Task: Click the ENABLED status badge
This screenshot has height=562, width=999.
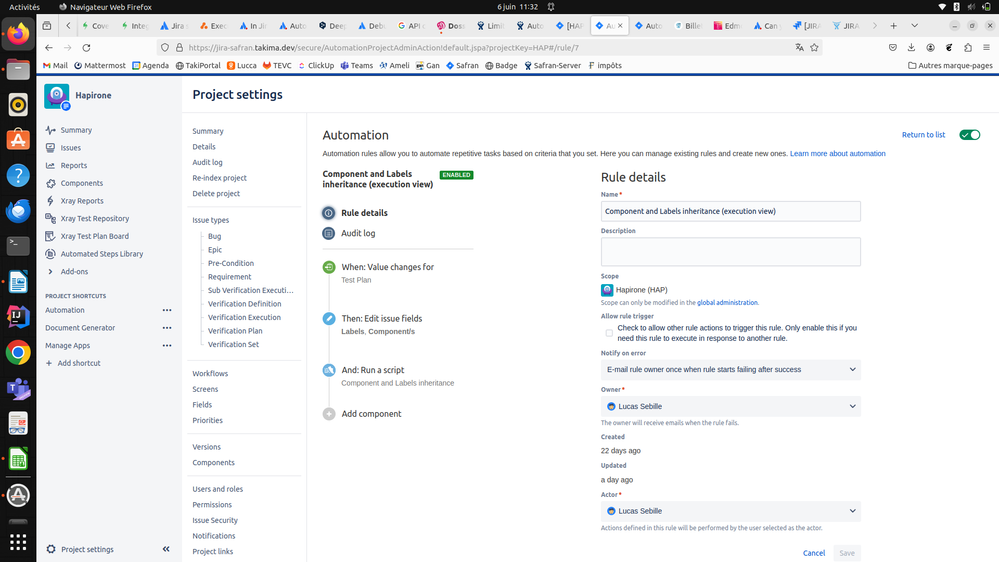Action: coord(456,175)
